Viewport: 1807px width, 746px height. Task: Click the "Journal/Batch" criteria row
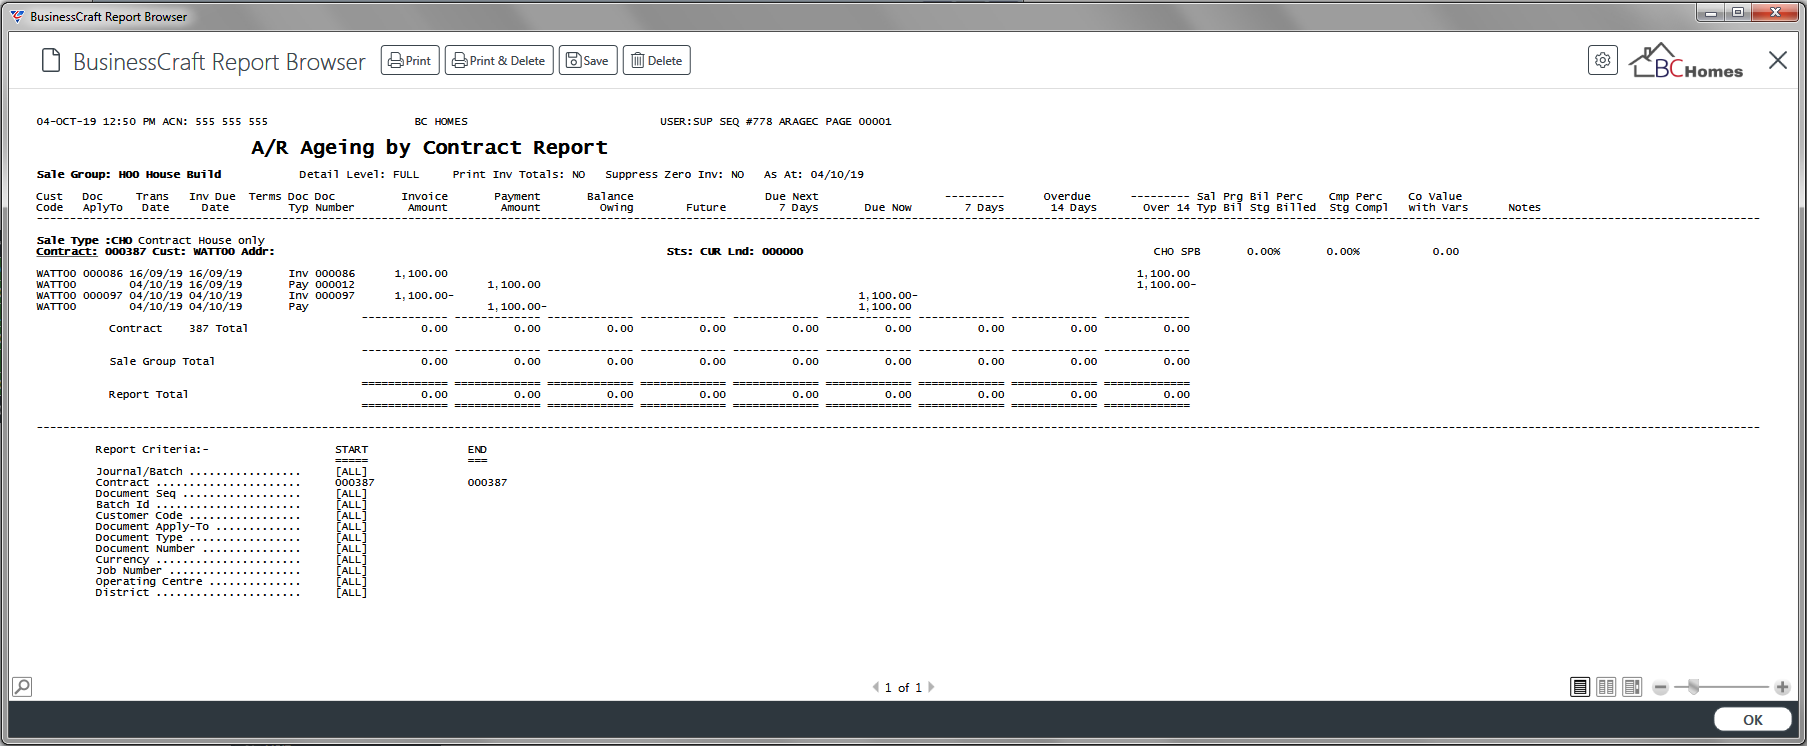(x=231, y=472)
